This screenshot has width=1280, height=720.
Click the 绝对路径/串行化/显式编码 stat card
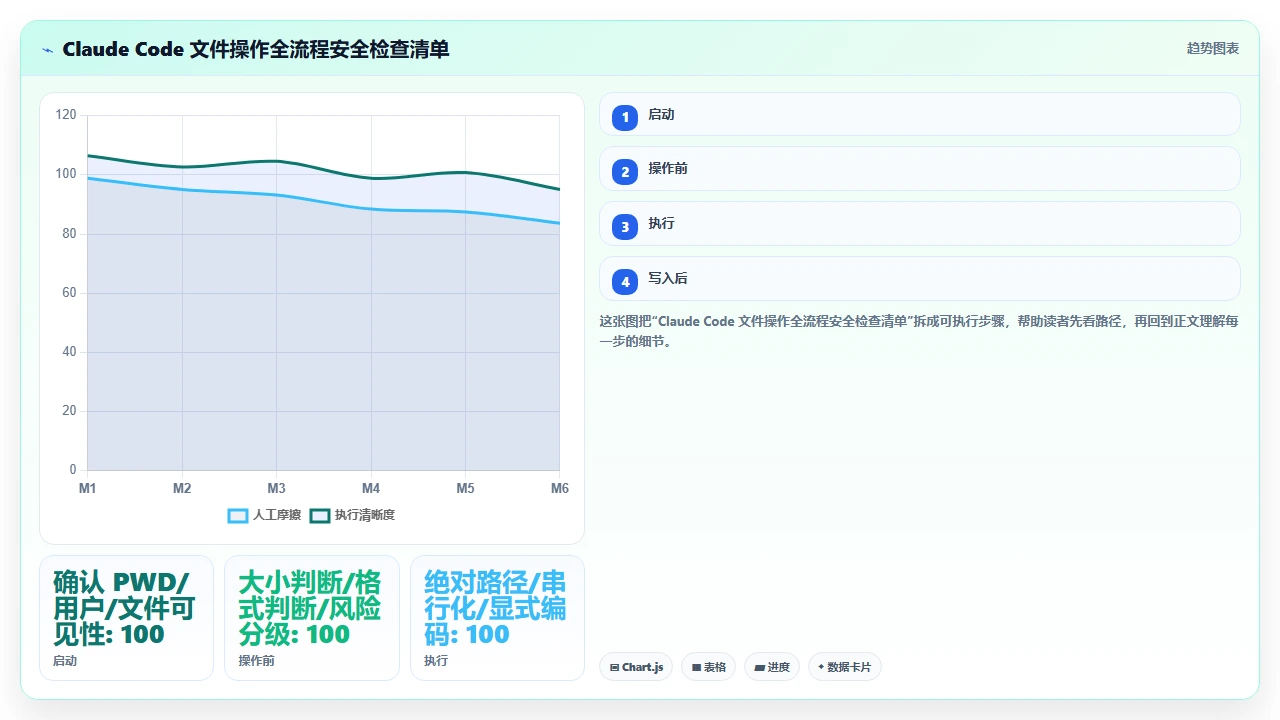click(x=497, y=618)
